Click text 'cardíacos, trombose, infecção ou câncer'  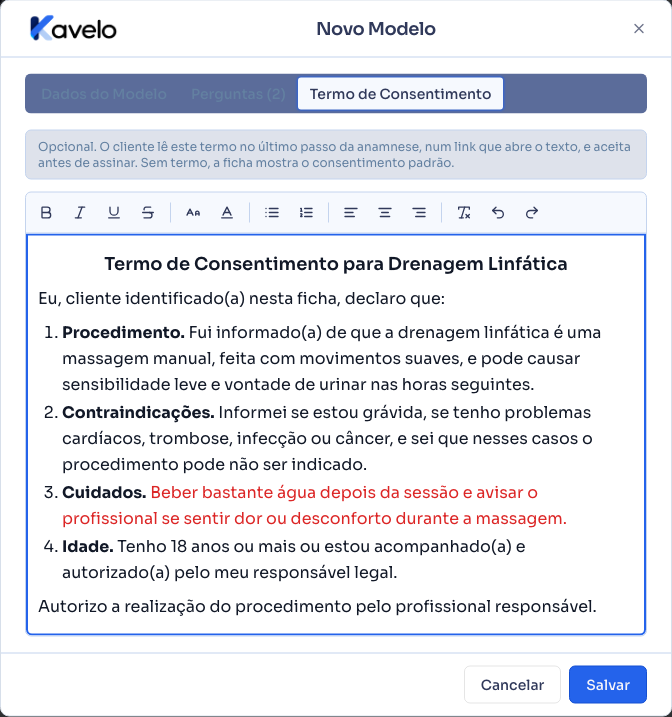(228, 439)
